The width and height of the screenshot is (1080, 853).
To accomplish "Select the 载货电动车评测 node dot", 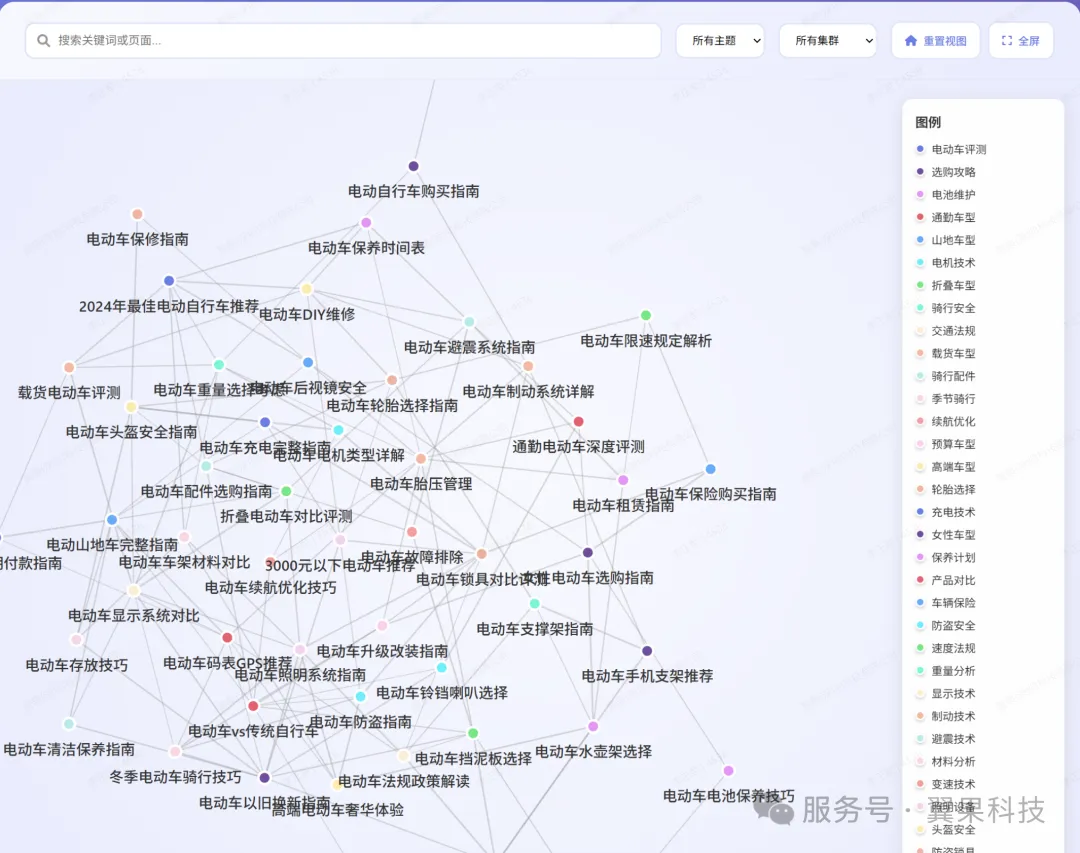I will (69, 367).
